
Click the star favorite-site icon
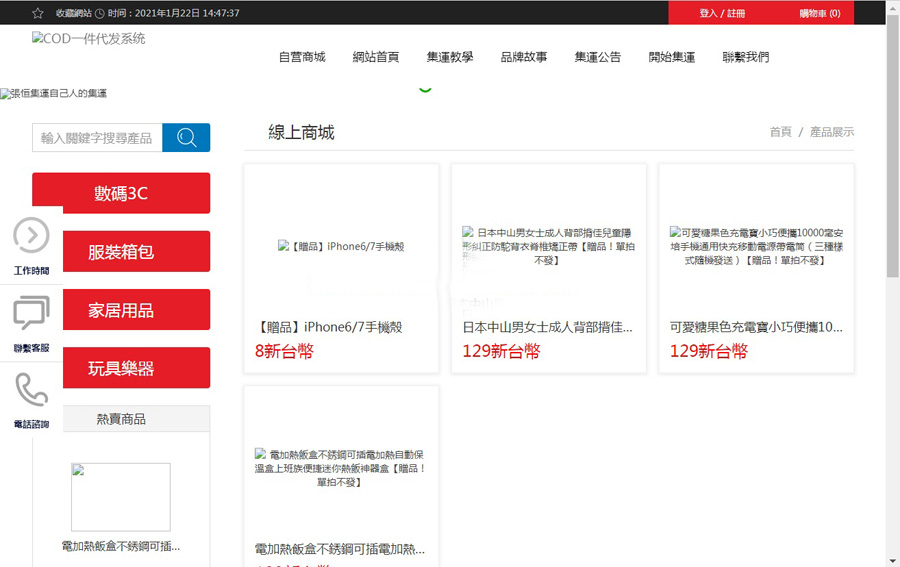(38, 13)
